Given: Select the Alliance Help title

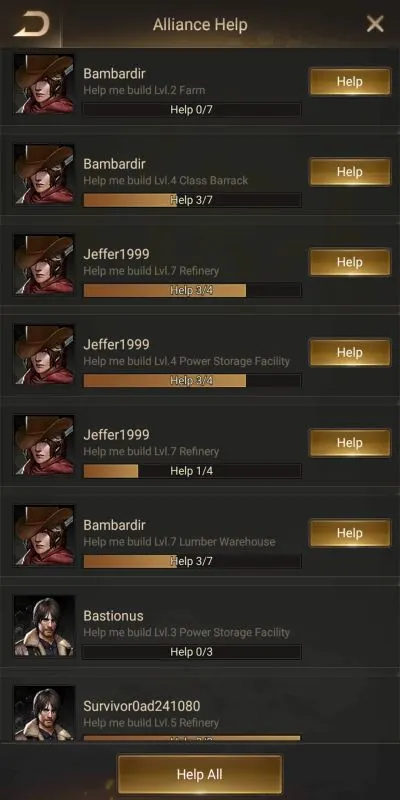Looking at the screenshot, I should [x=200, y=24].
